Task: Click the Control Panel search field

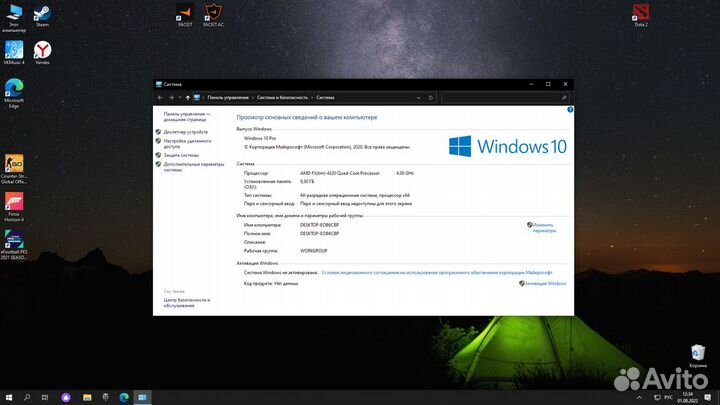Action: point(500,97)
